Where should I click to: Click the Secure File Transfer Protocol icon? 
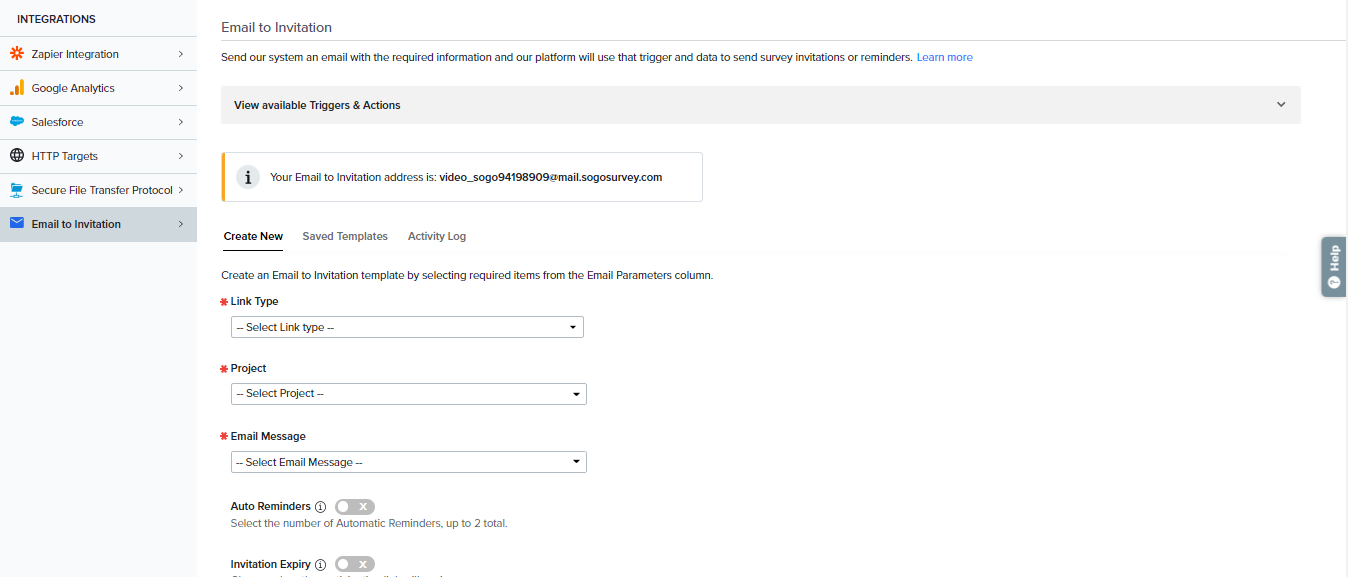(16, 190)
